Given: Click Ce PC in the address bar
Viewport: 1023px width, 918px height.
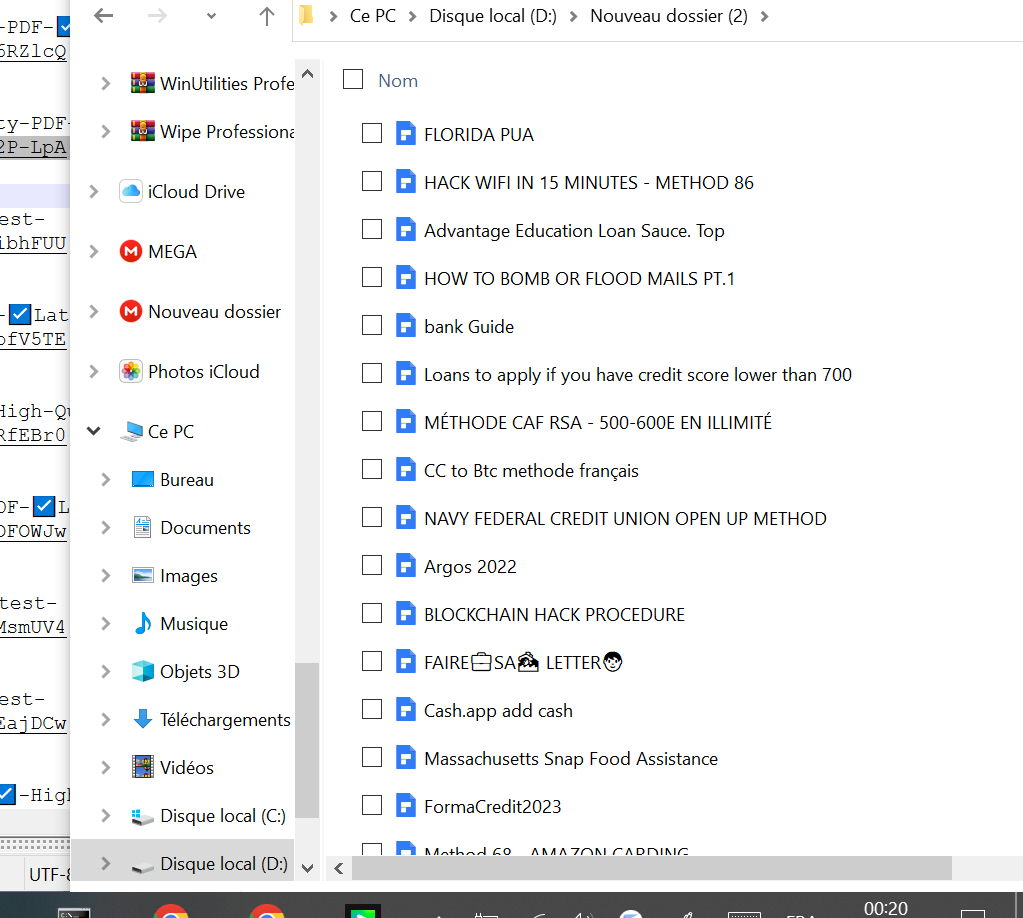Looking at the screenshot, I should coord(373,16).
